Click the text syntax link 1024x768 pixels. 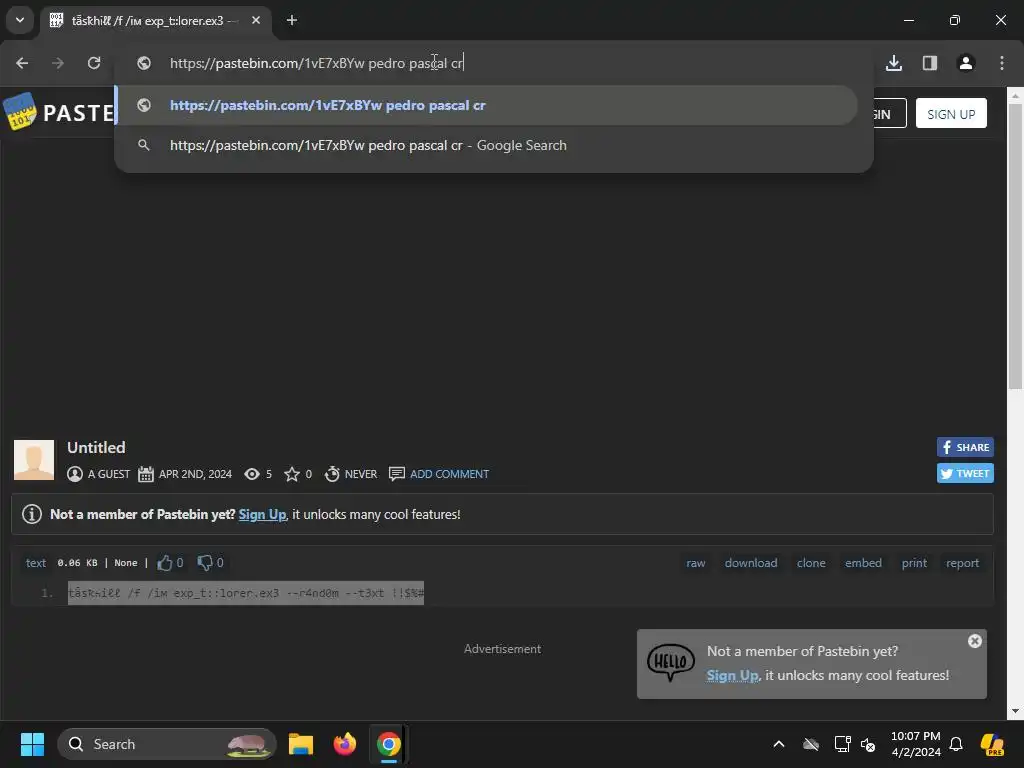point(36,563)
